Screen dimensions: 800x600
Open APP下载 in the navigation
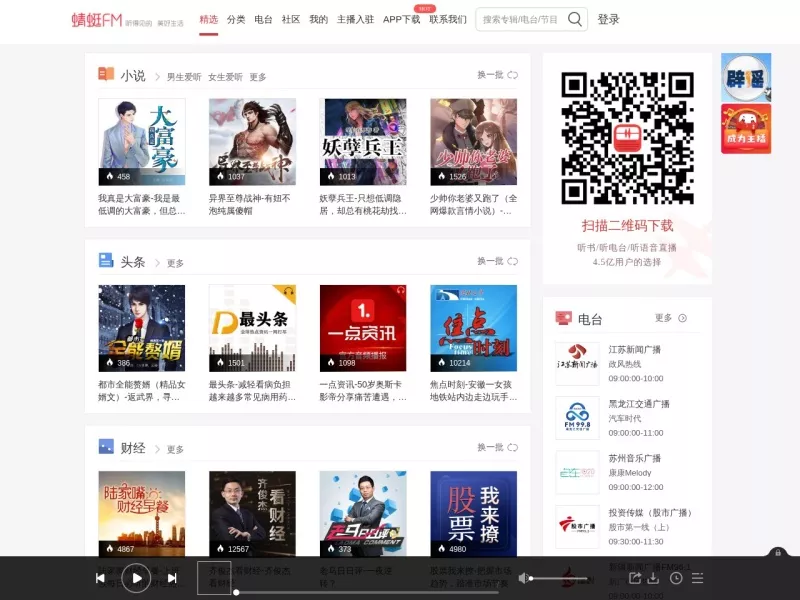point(402,19)
